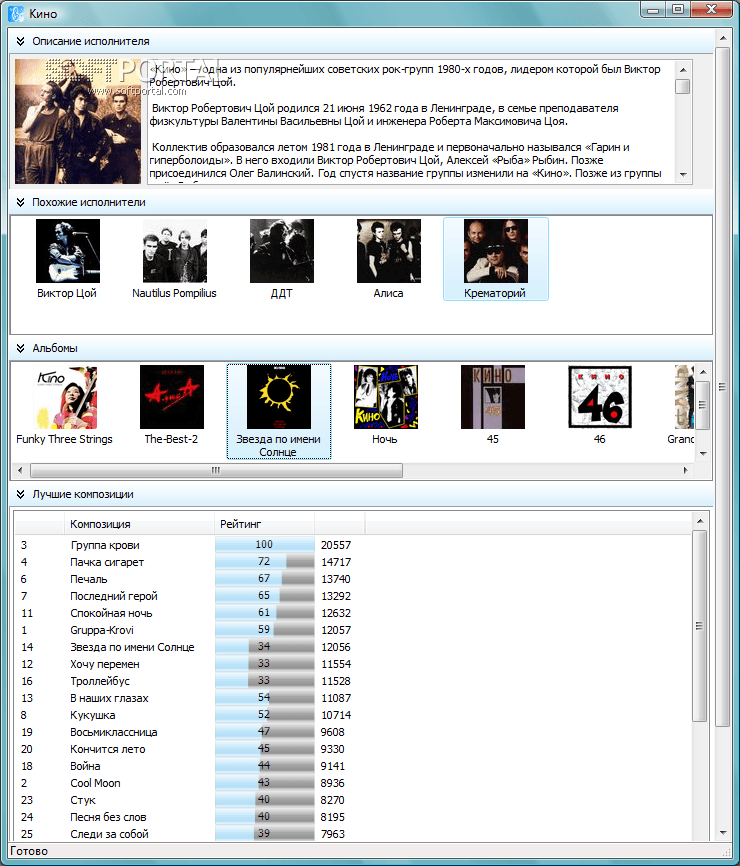Collapse the Альбомы section
The width and height of the screenshot is (740, 866).
tap(20, 348)
